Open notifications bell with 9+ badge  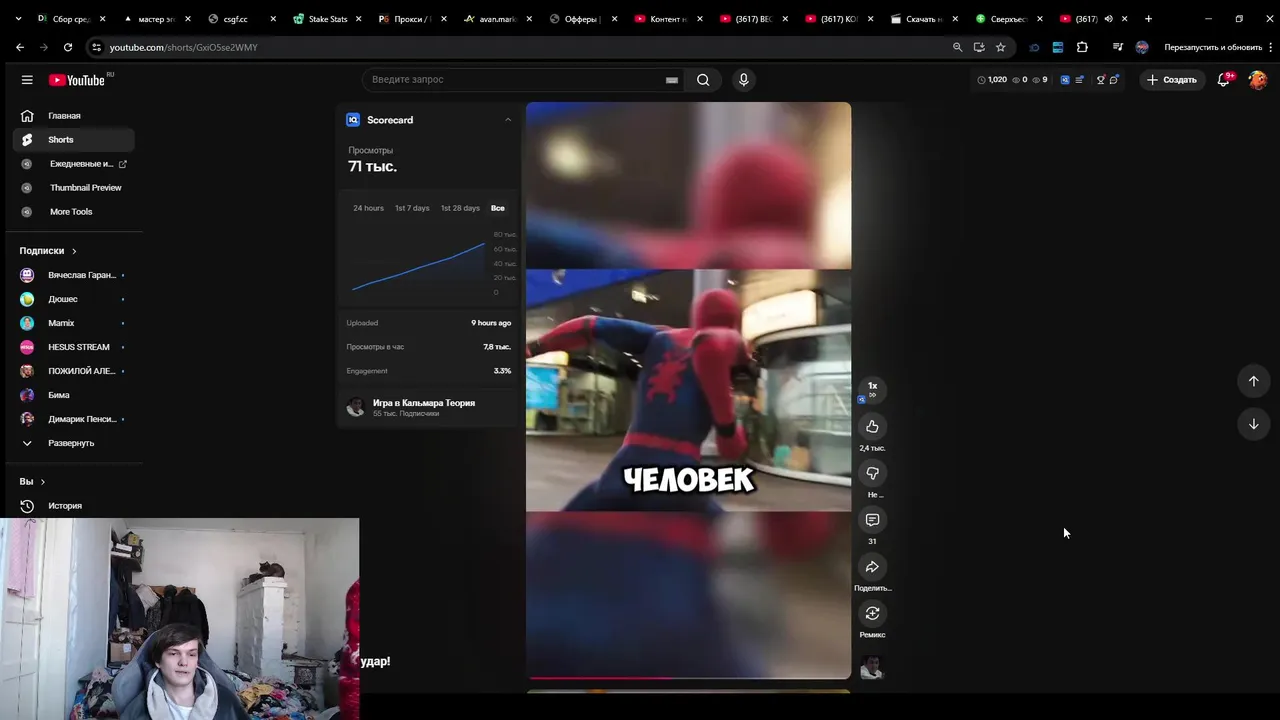1223,80
